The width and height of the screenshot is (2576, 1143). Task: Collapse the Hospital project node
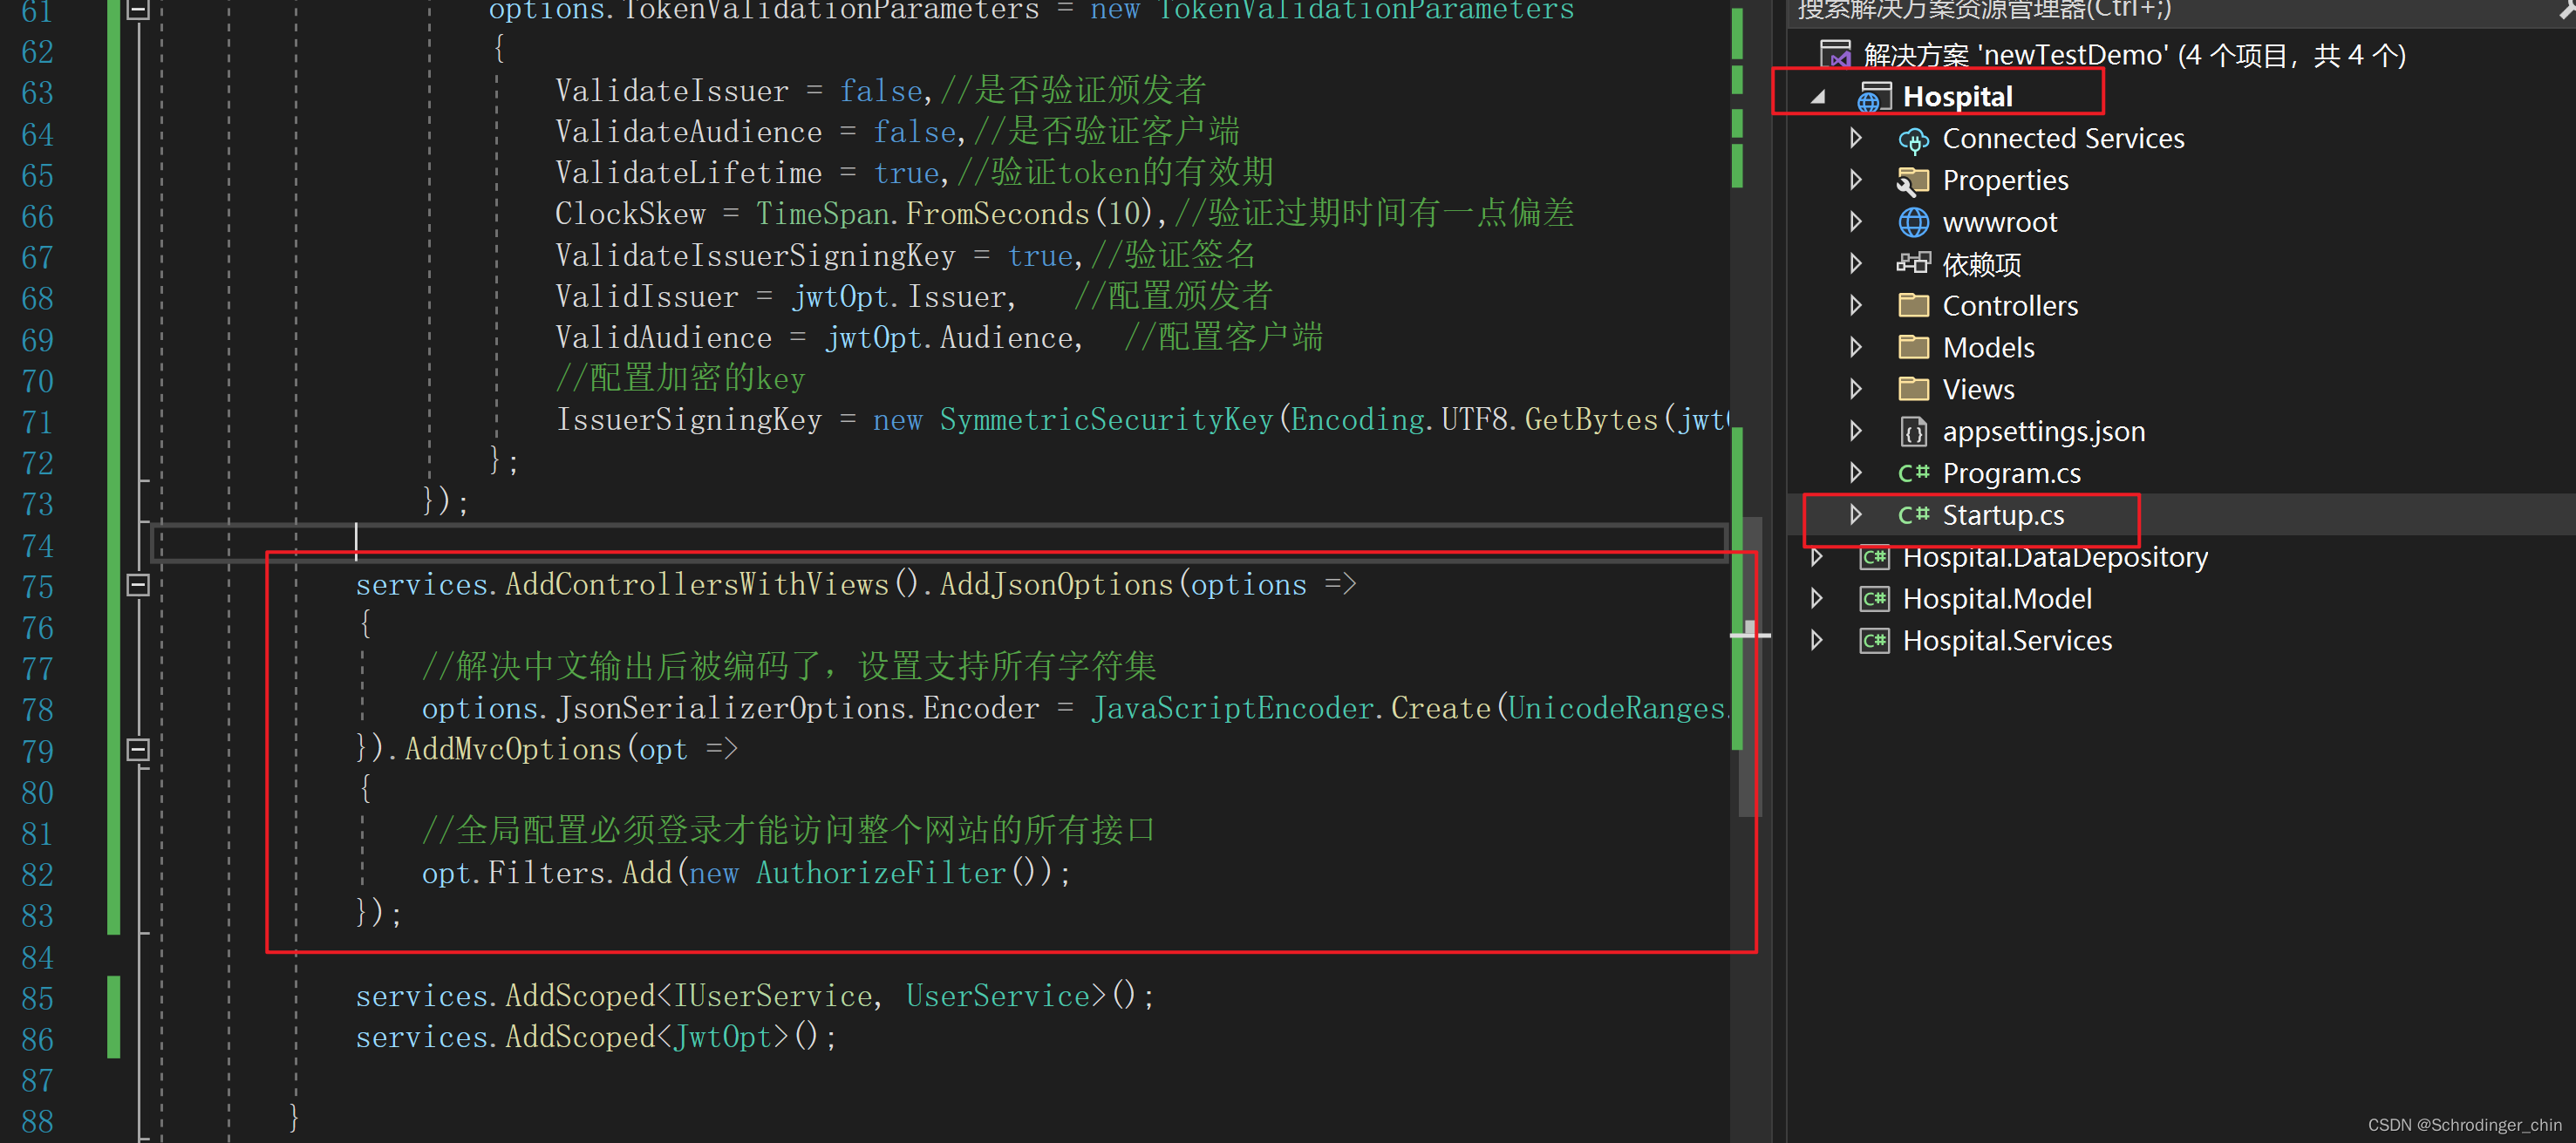[x=1818, y=96]
